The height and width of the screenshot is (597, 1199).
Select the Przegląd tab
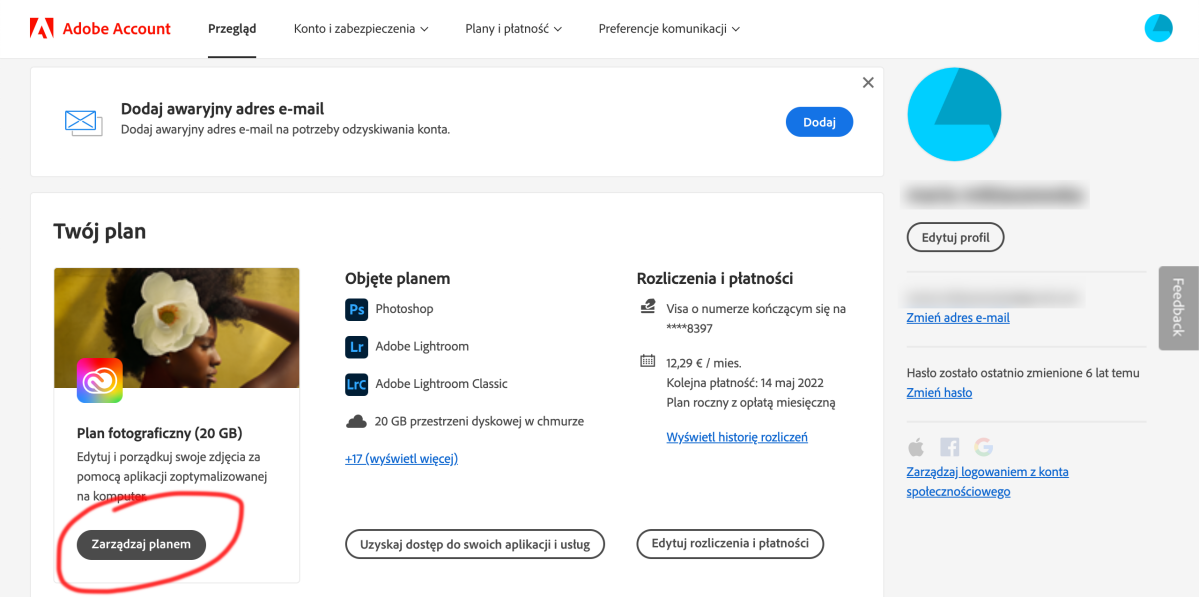(232, 29)
